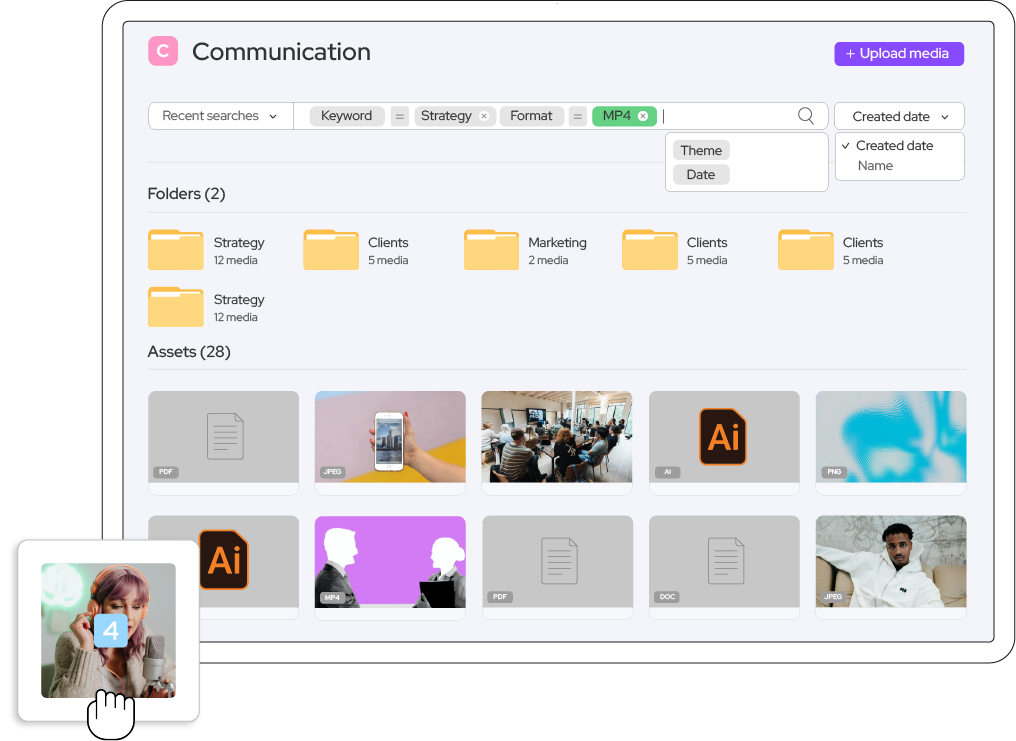Select the Date filter suggestion
The width and height of the screenshot is (1016, 741).
tap(701, 175)
